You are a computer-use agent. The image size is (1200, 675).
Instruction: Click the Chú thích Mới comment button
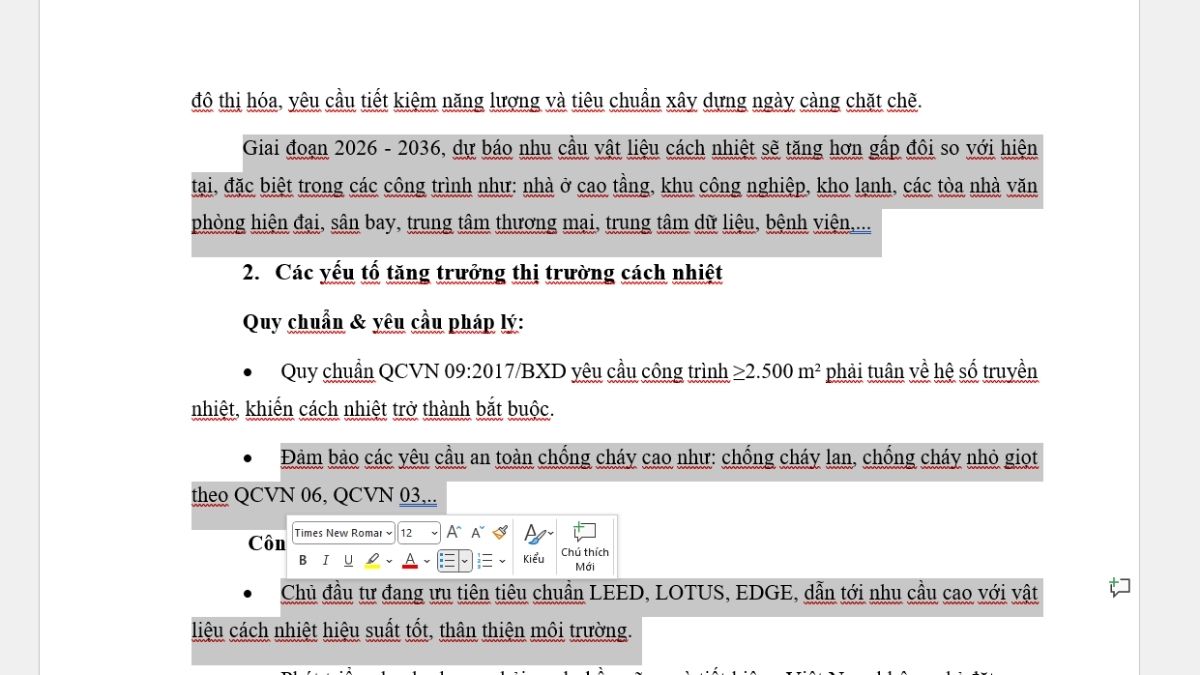(x=585, y=546)
